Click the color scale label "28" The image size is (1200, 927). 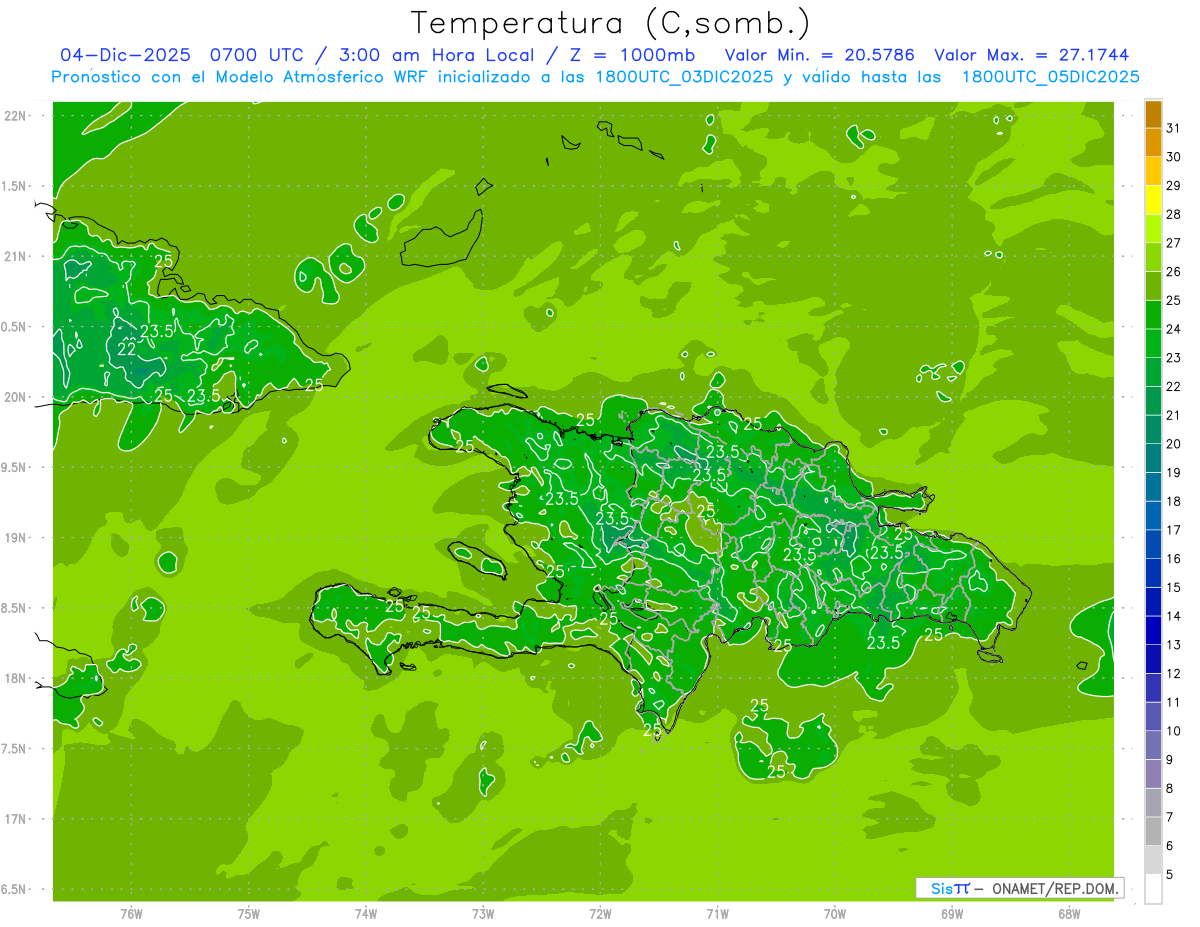(1173, 214)
